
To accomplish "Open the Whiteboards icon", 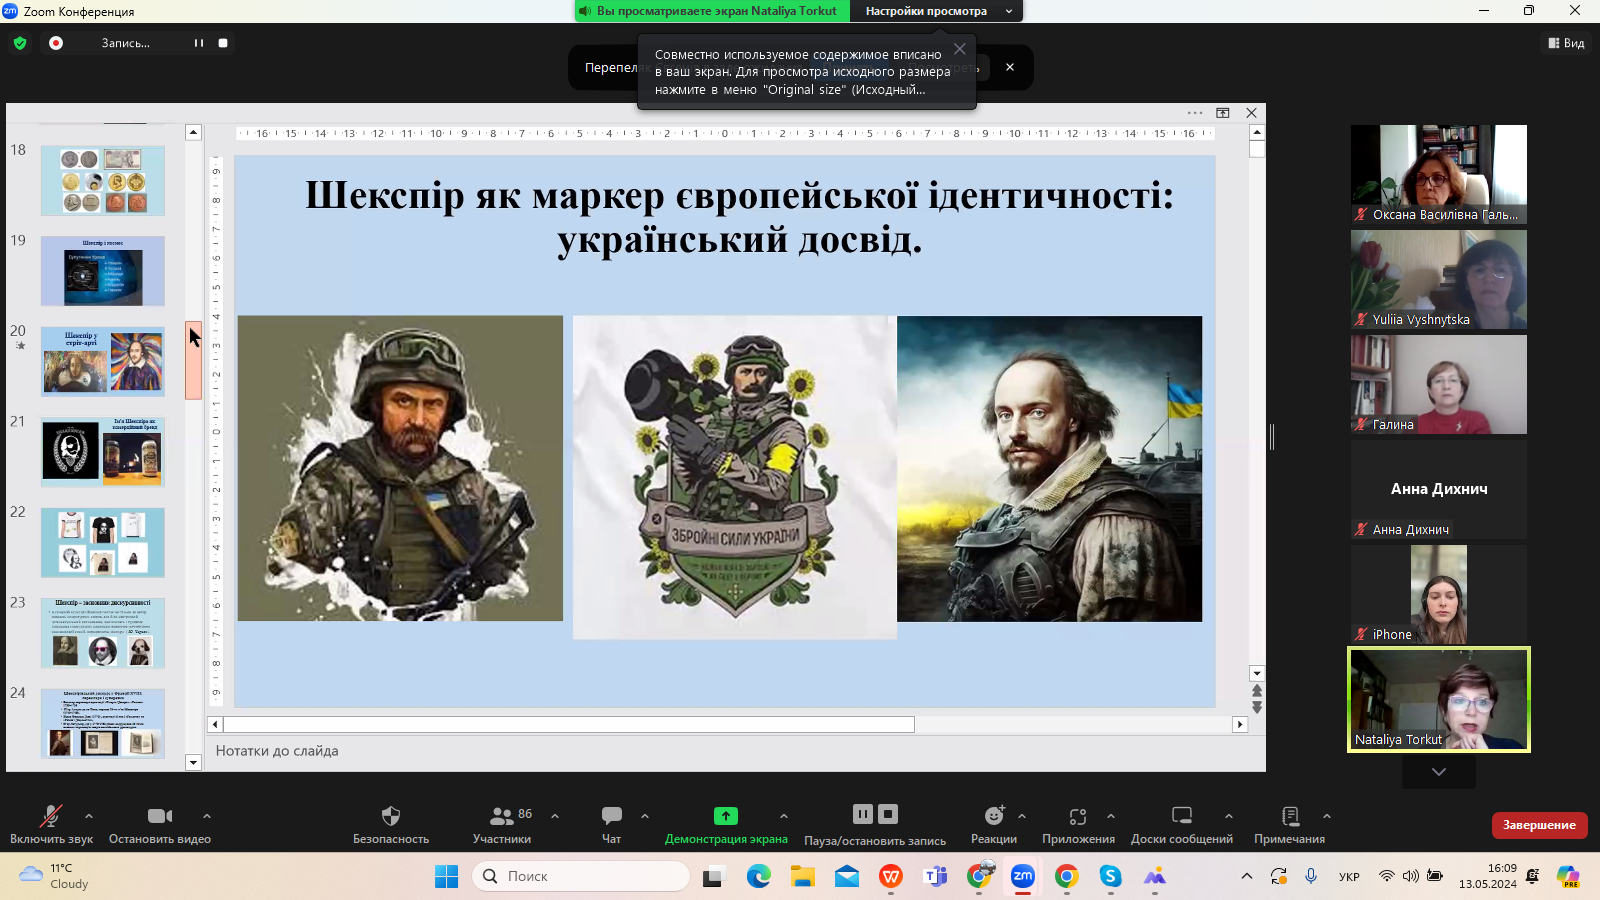I will [1181, 816].
